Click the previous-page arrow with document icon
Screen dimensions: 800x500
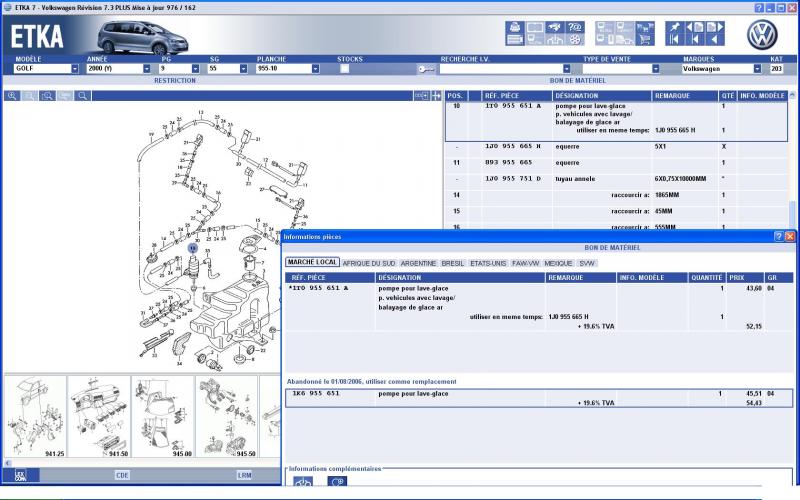coord(694,27)
